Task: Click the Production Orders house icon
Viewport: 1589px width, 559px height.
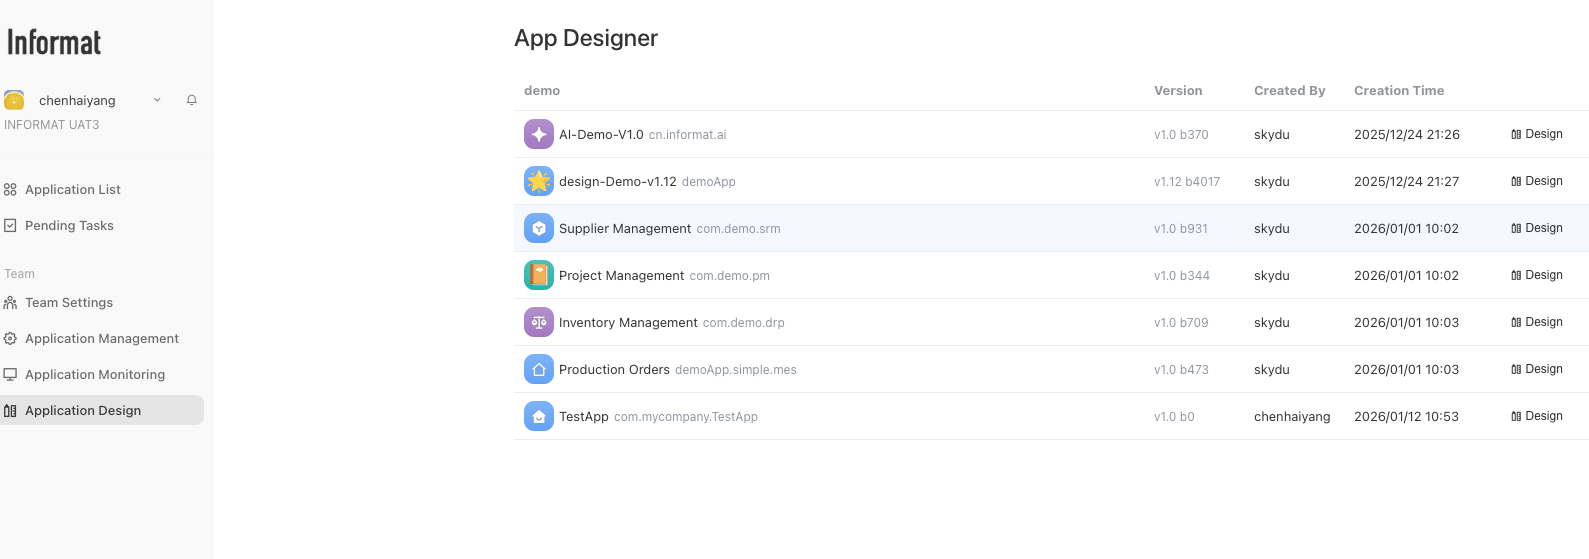Action: tap(538, 369)
